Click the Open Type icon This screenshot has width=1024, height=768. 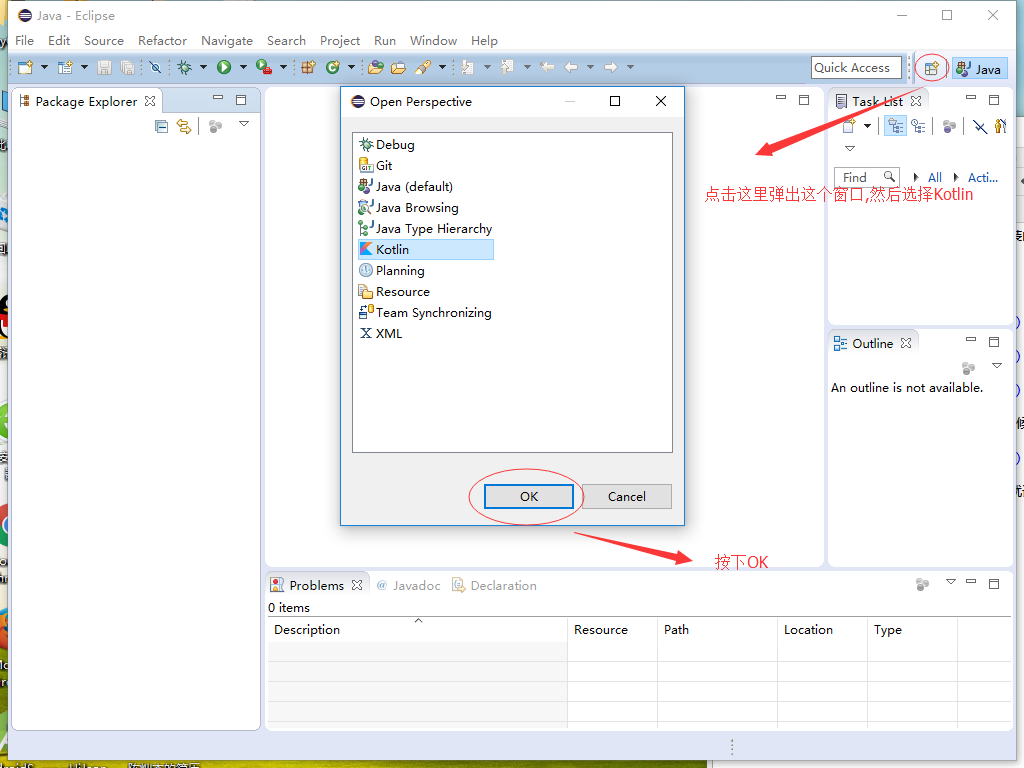point(376,67)
